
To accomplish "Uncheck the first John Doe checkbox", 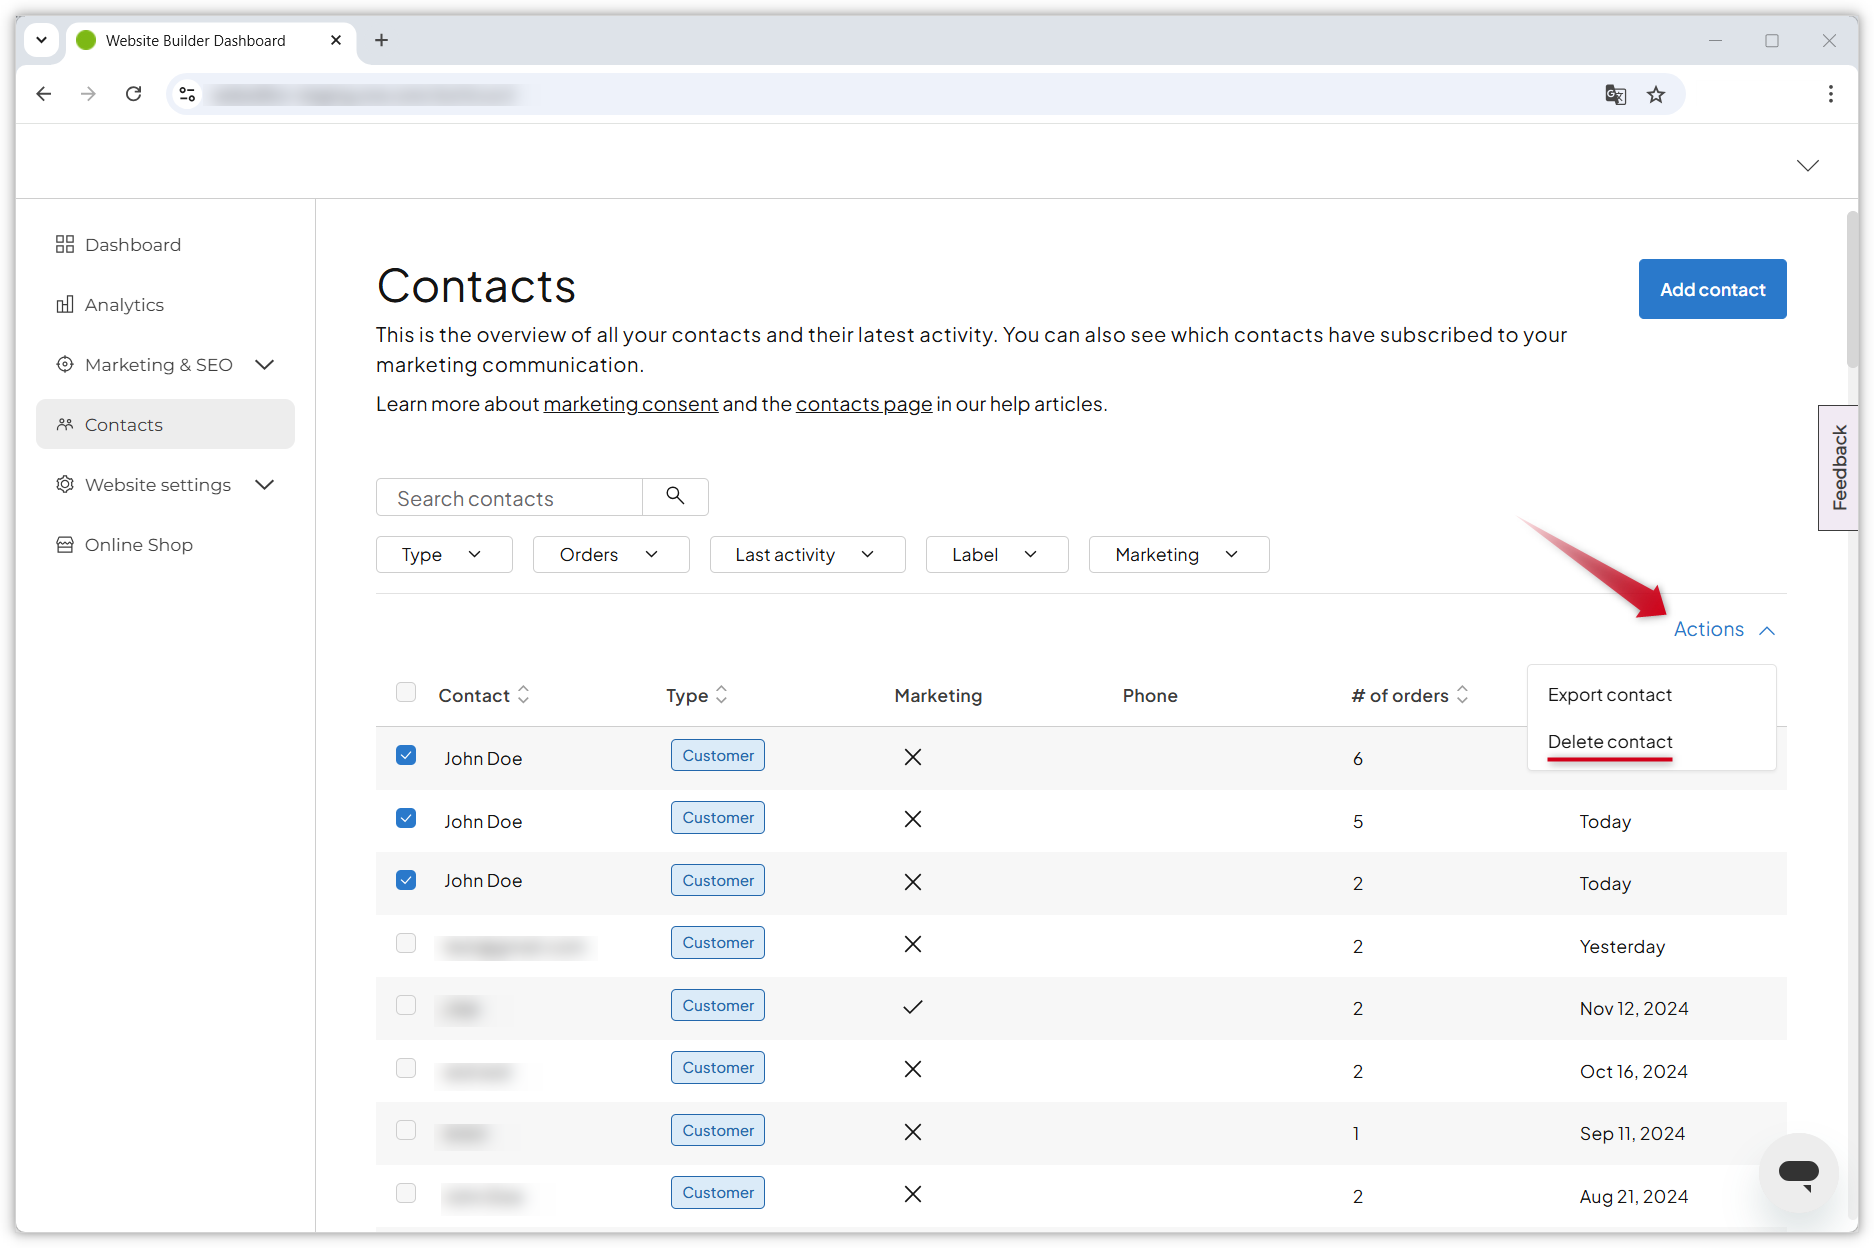I will click(x=406, y=756).
